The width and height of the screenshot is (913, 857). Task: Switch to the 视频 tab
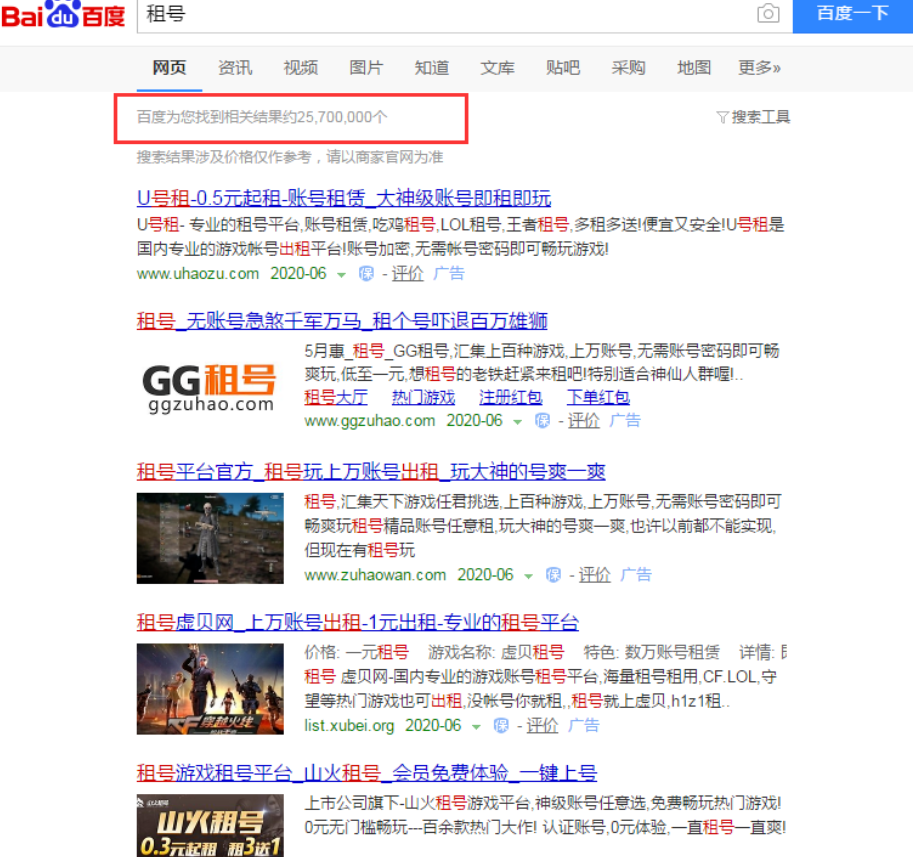[x=300, y=68]
